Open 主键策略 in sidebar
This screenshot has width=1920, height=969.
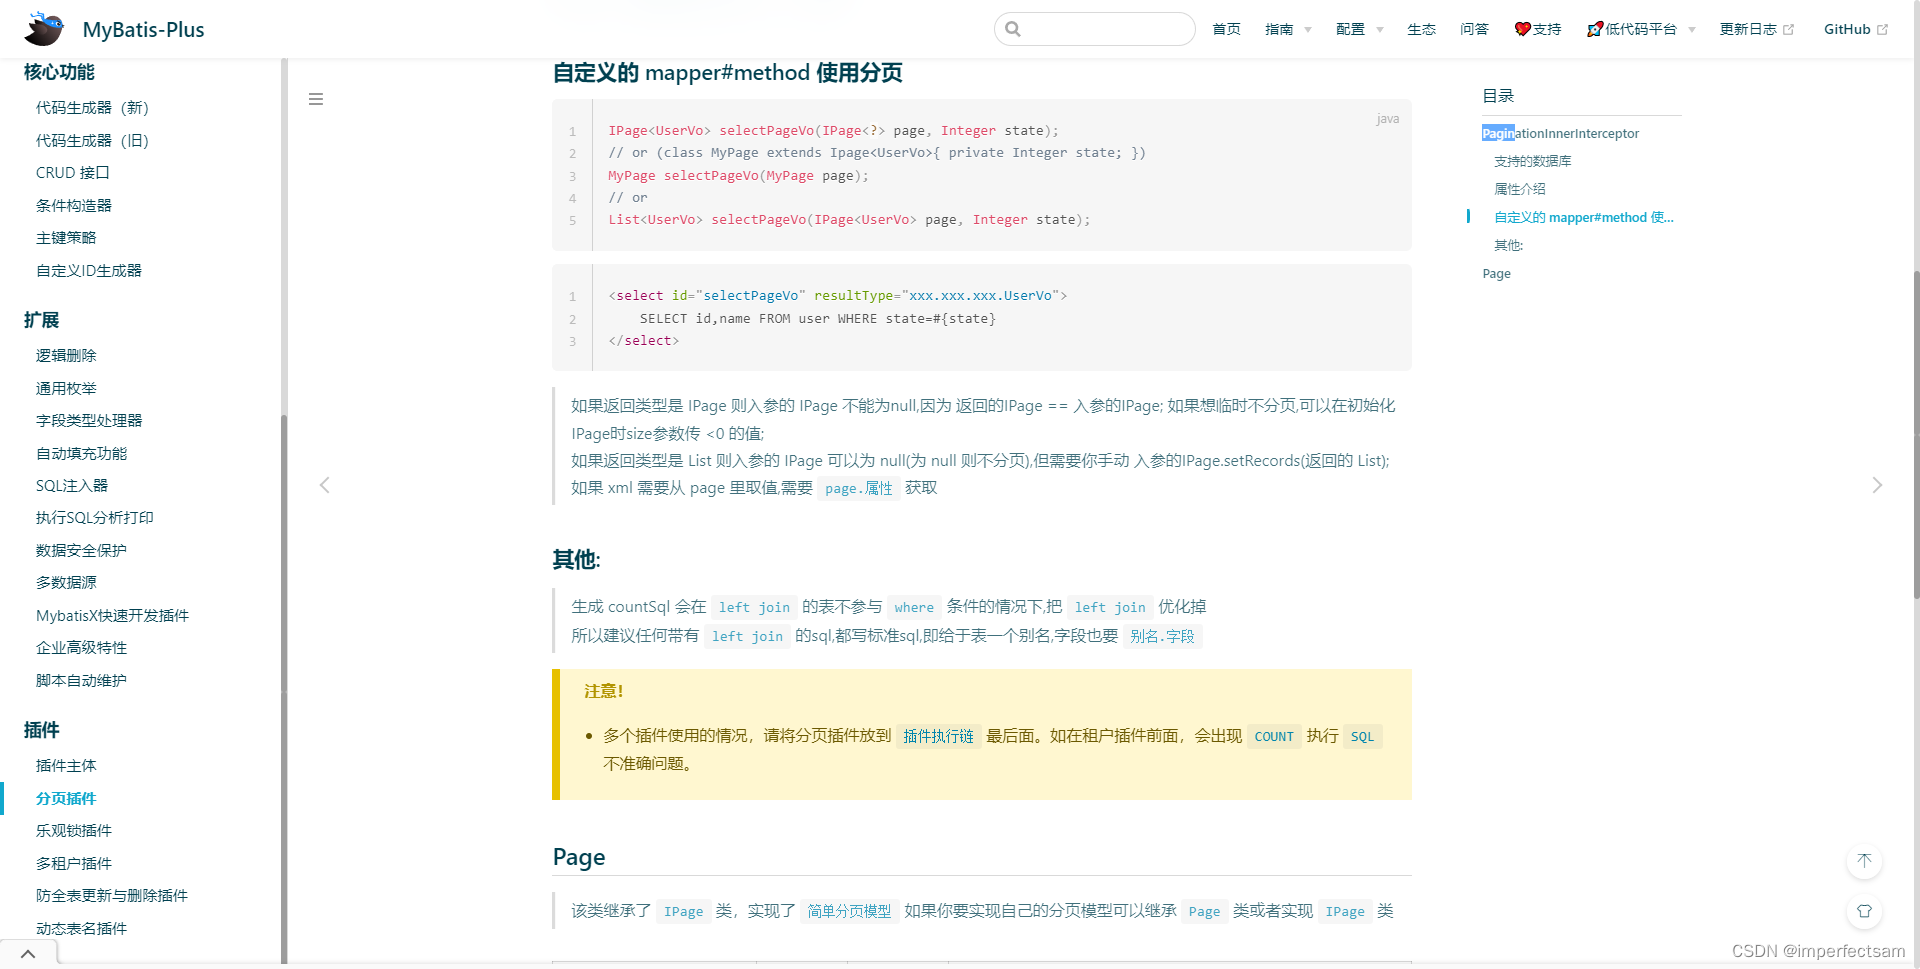point(66,238)
